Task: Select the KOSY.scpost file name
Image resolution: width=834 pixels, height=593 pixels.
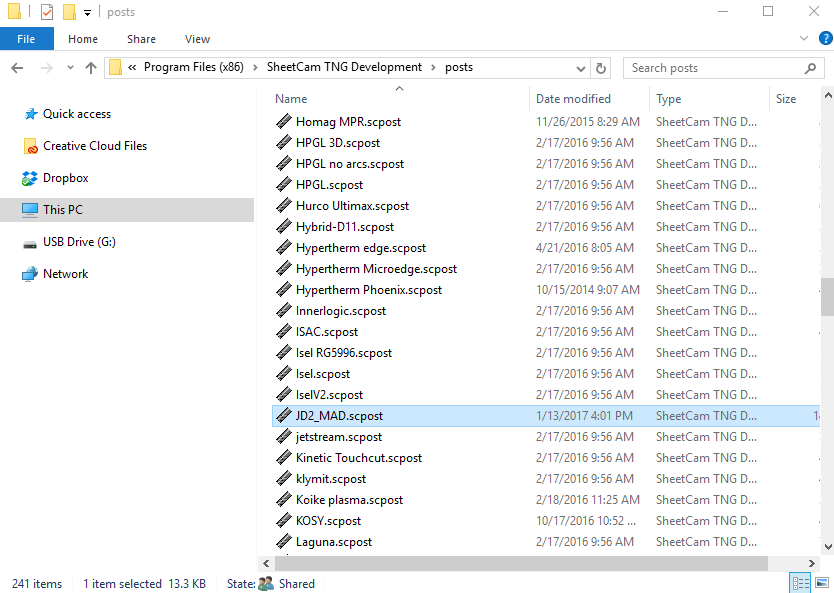Action: point(328,521)
